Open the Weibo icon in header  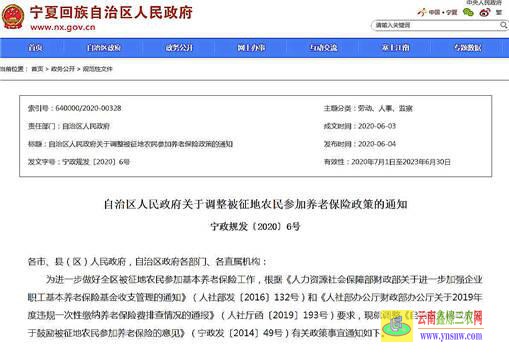pyautogui.click(x=485, y=13)
